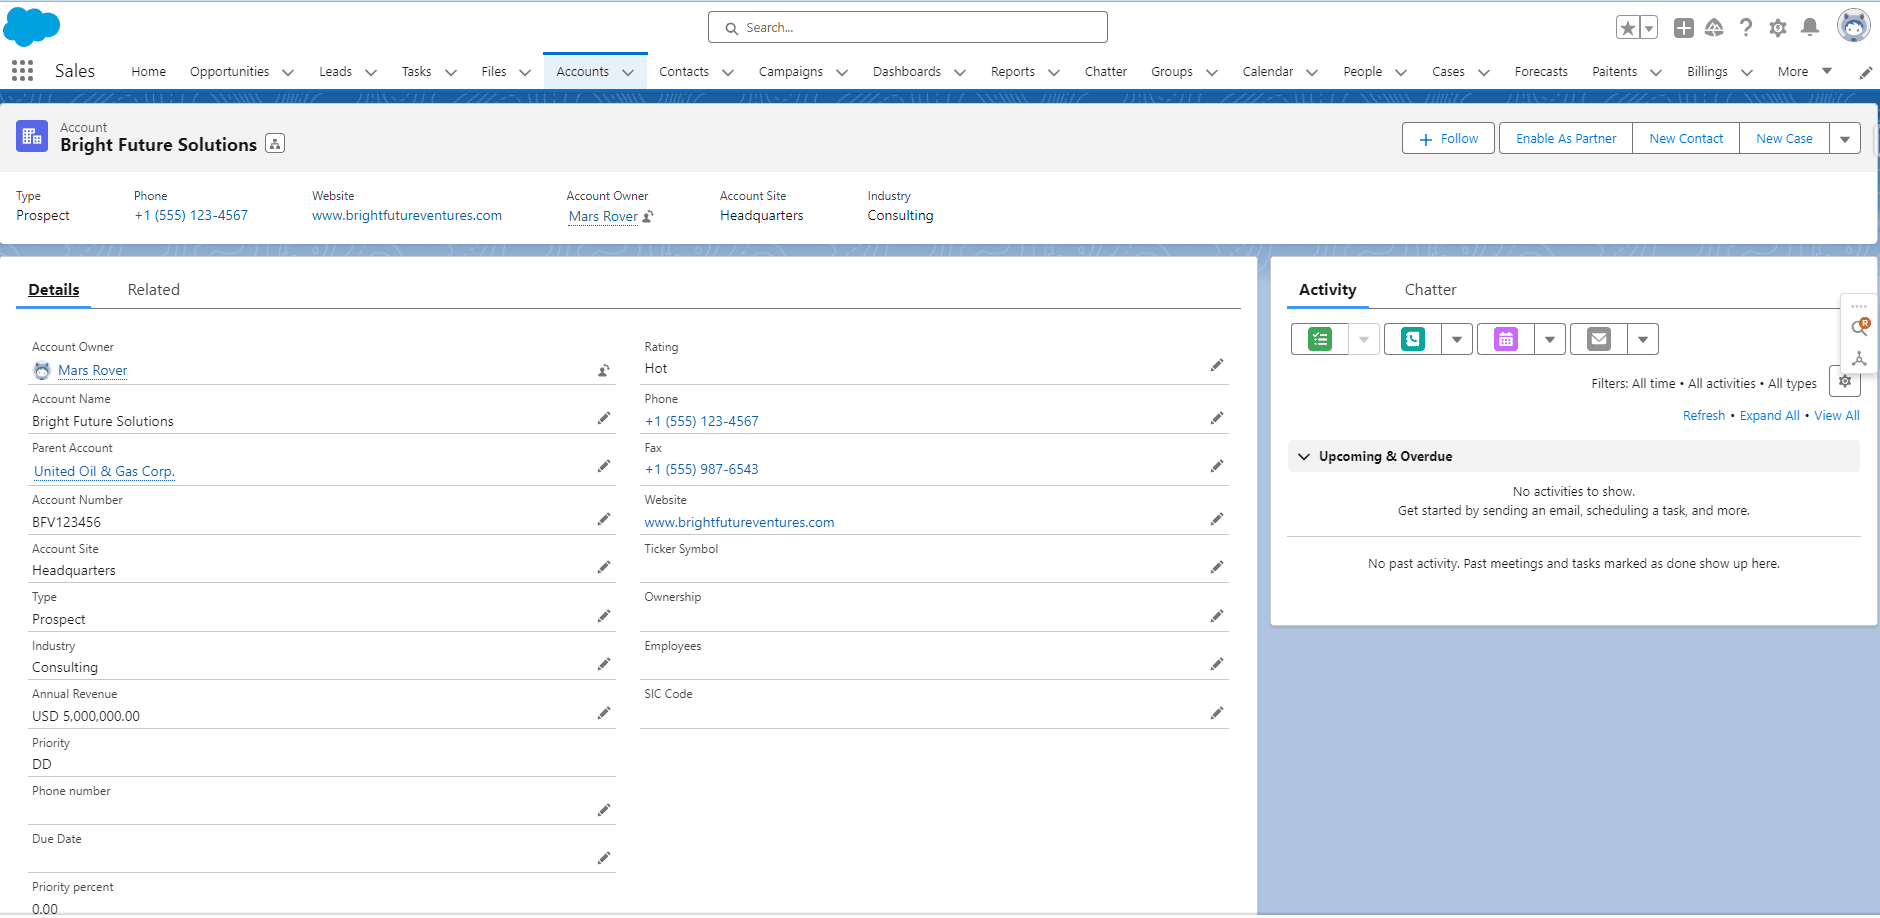Click Refresh in the activity timeline
The image size is (1880, 918).
(1704, 415)
